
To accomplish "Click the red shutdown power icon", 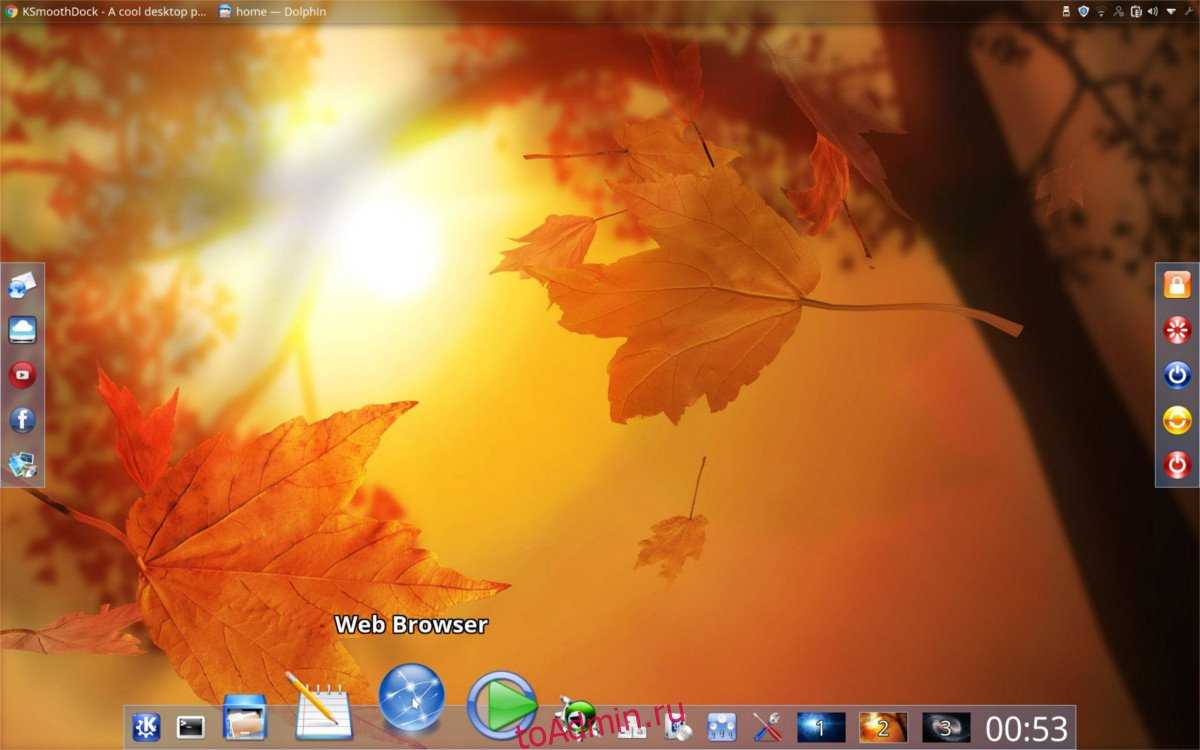I will (x=1177, y=465).
